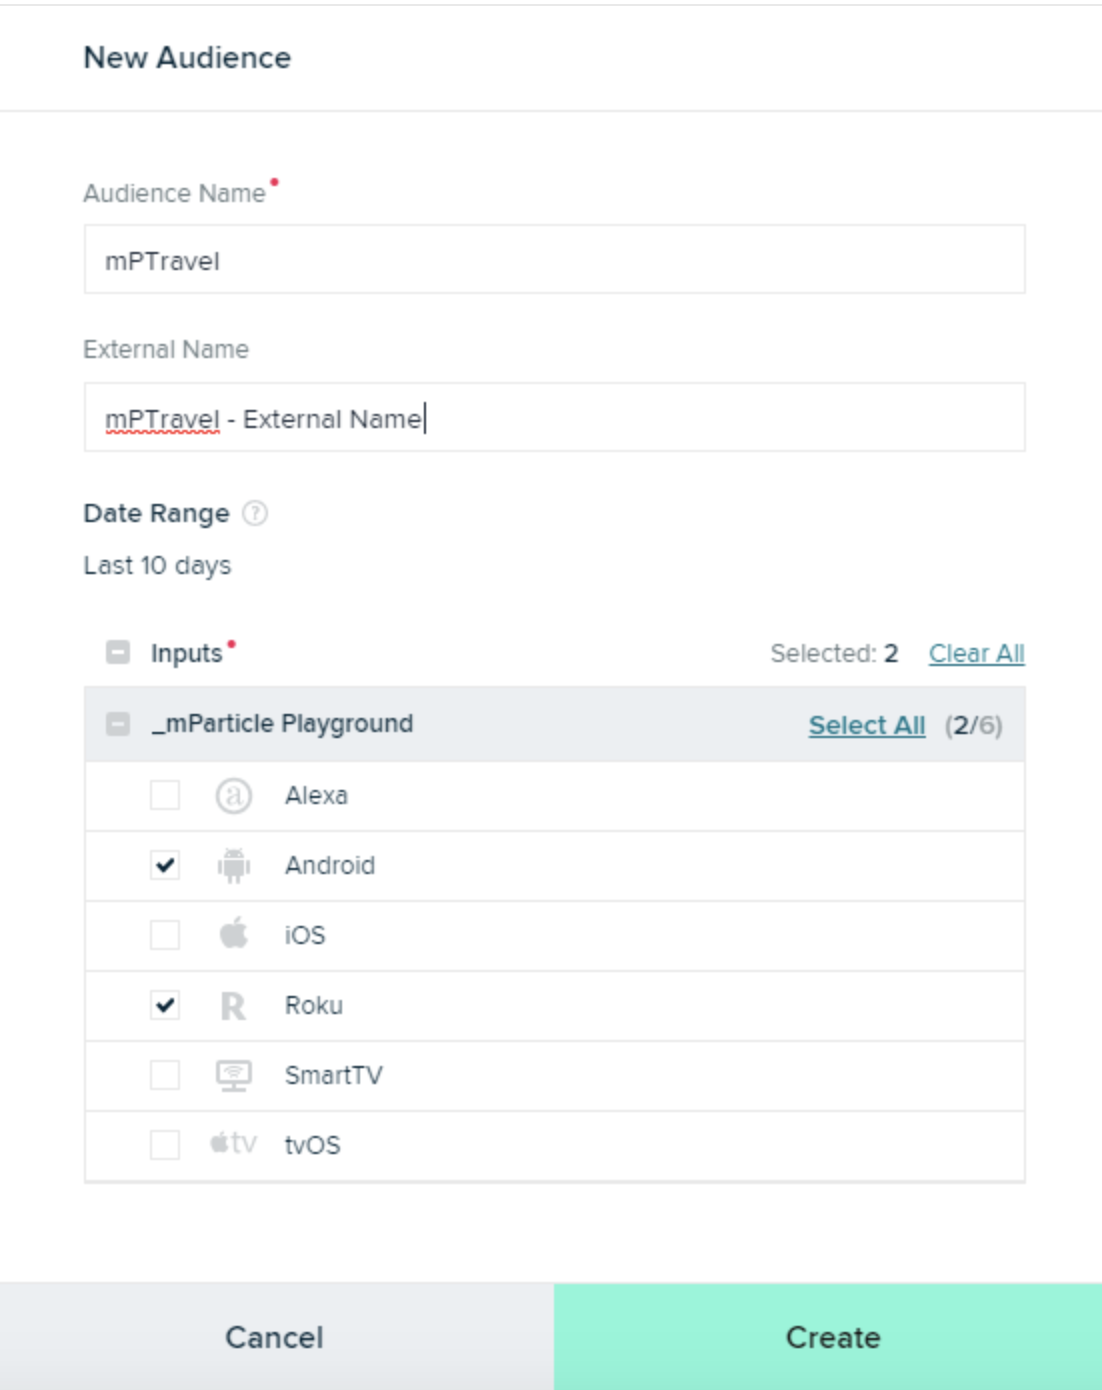This screenshot has width=1102, height=1390.
Task: Click the Create button
Action: (x=828, y=1337)
